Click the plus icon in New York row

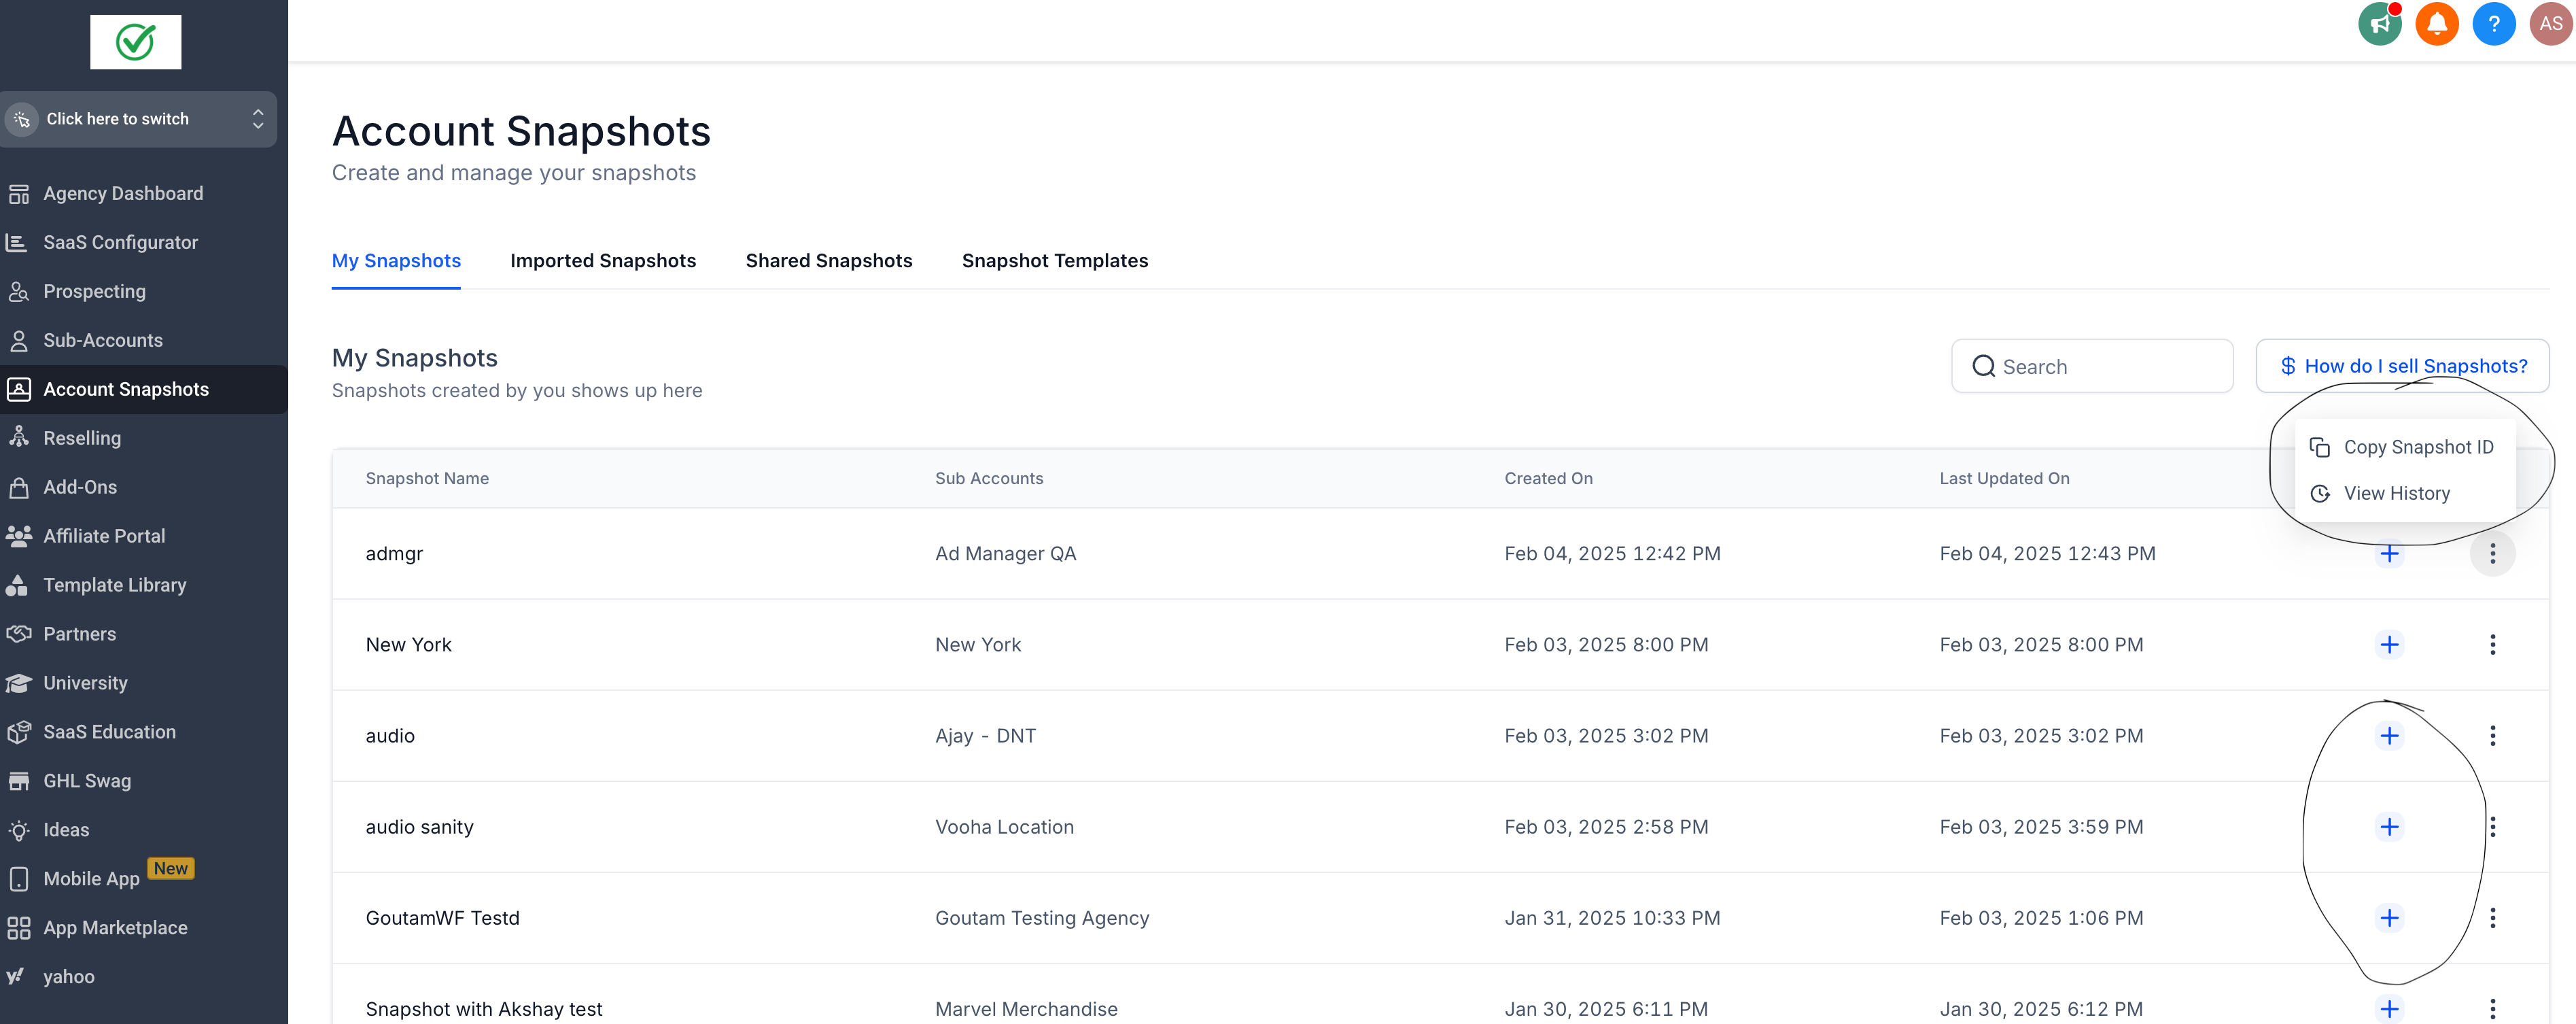(x=2389, y=645)
